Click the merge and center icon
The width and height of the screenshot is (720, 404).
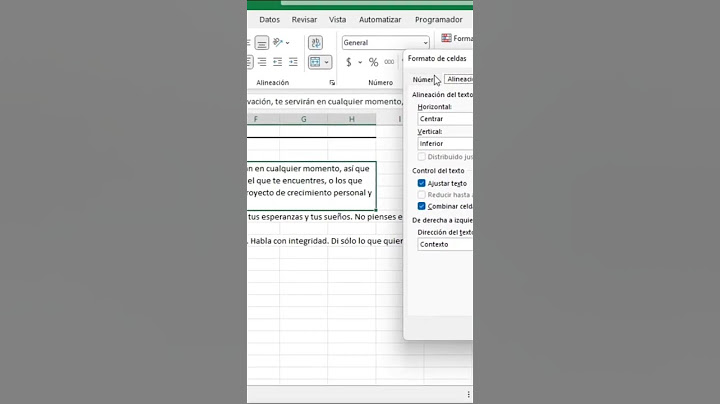(315, 62)
